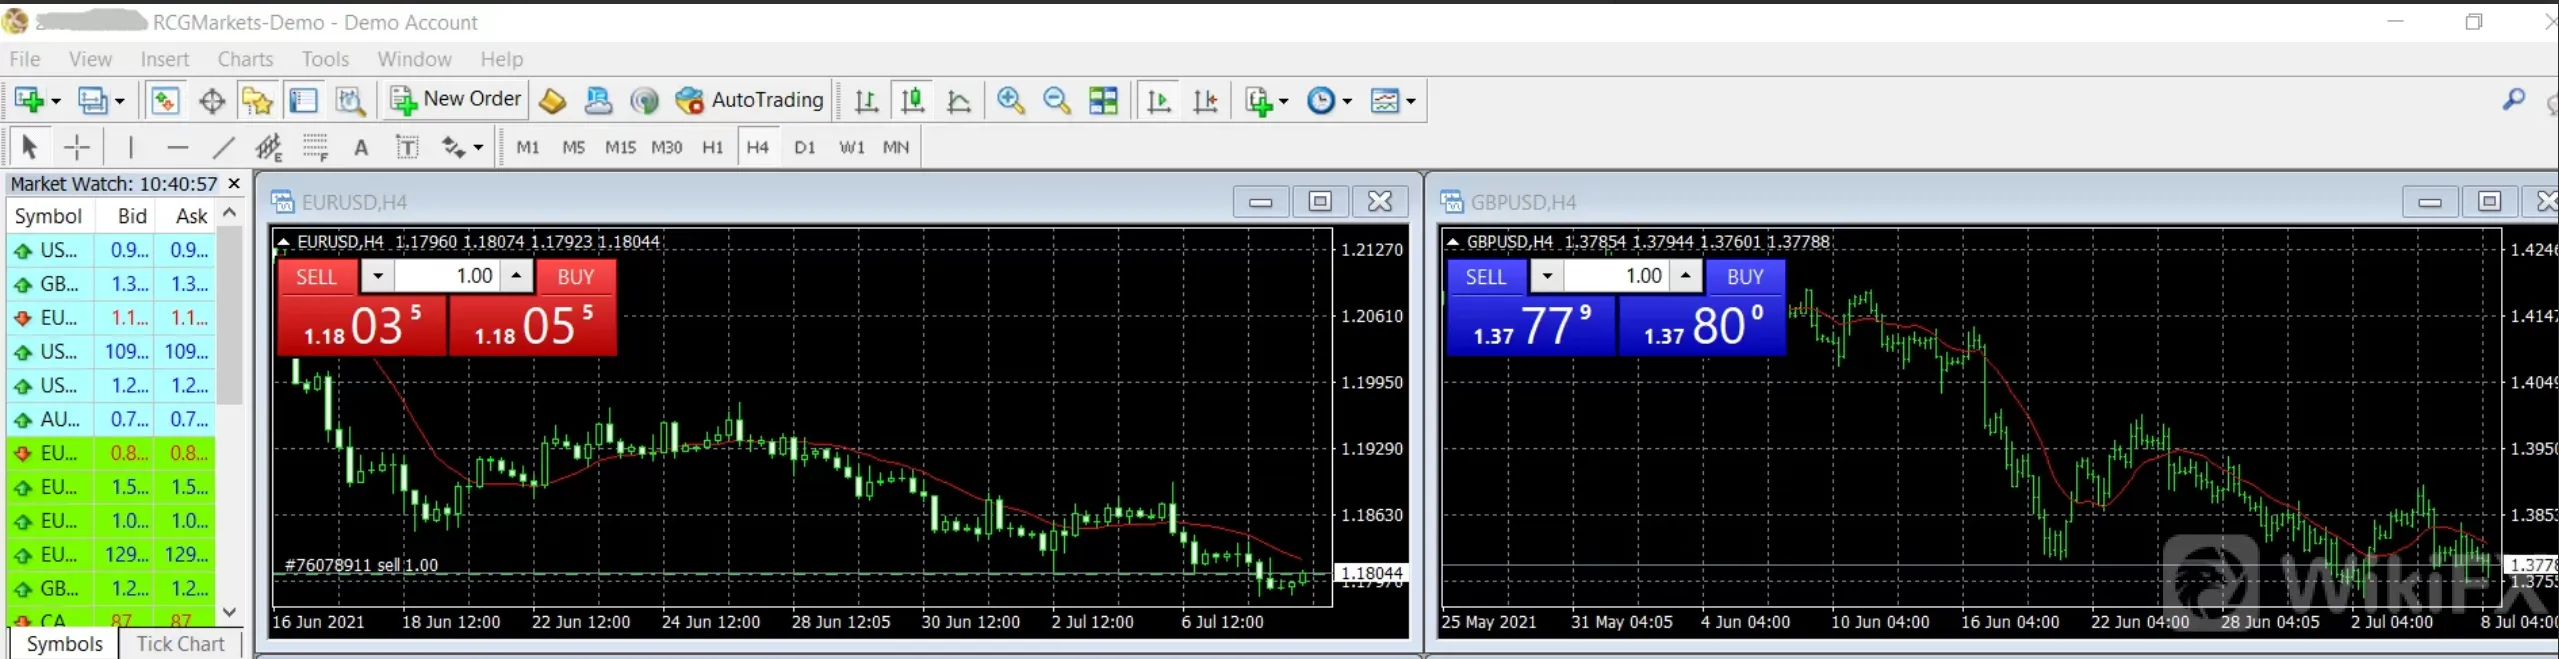Screen dimensions: 2559x659
Task: Increase EURUSD trade volume with the up arrow
Action: (516, 276)
